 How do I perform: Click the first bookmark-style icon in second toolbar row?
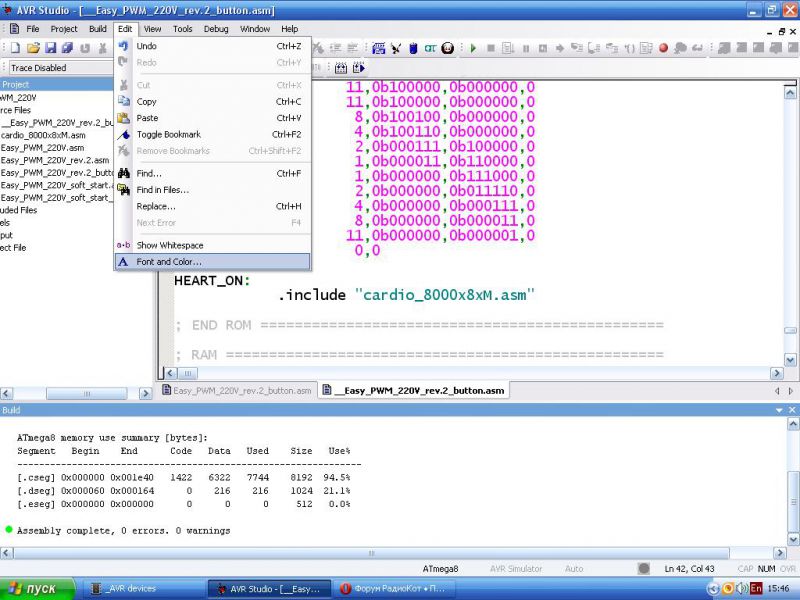coord(341,67)
